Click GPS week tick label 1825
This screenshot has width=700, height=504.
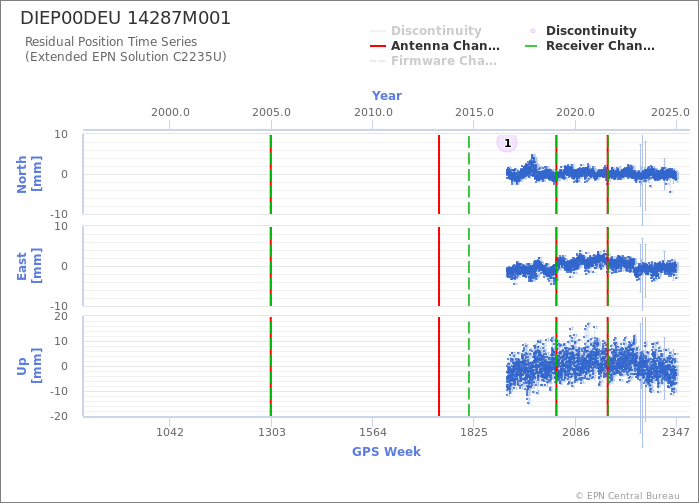(474, 432)
